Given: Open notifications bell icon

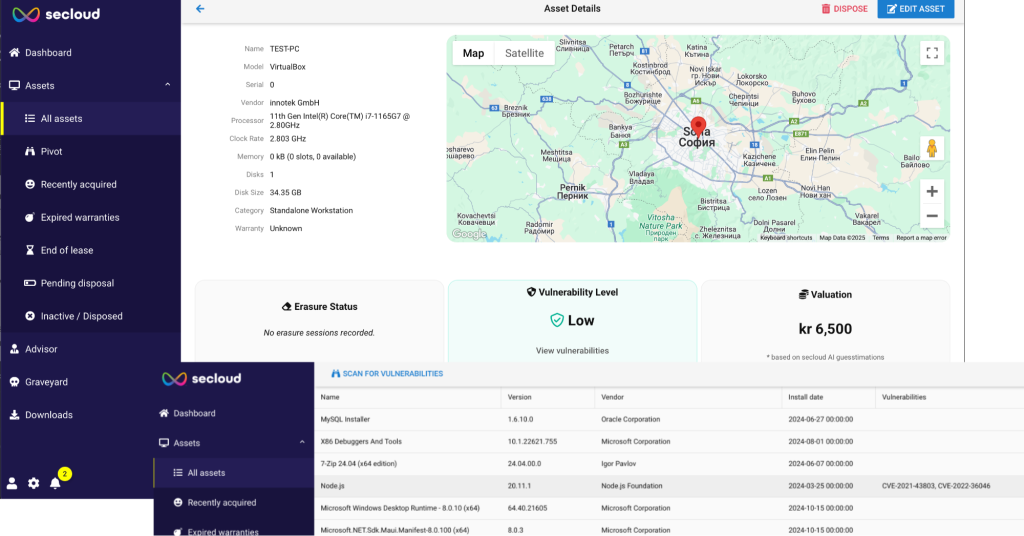Looking at the screenshot, I should [x=56, y=483].
